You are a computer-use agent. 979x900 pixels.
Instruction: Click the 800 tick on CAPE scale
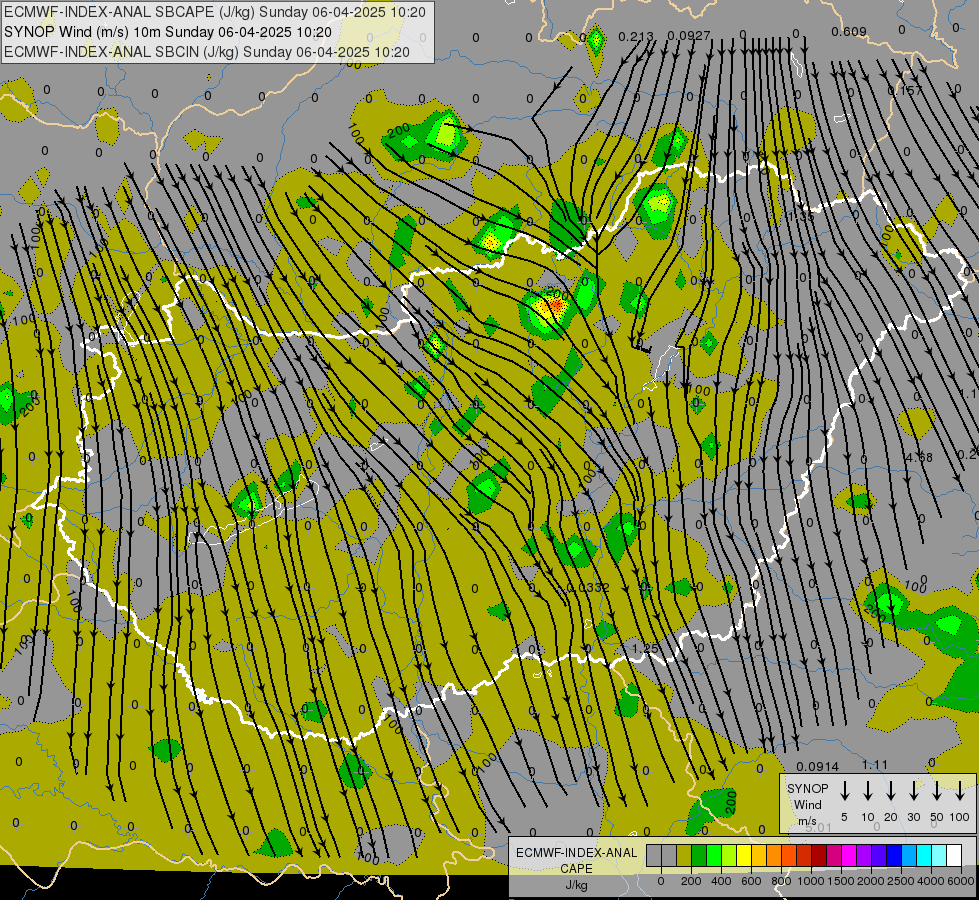coord(781,881)
